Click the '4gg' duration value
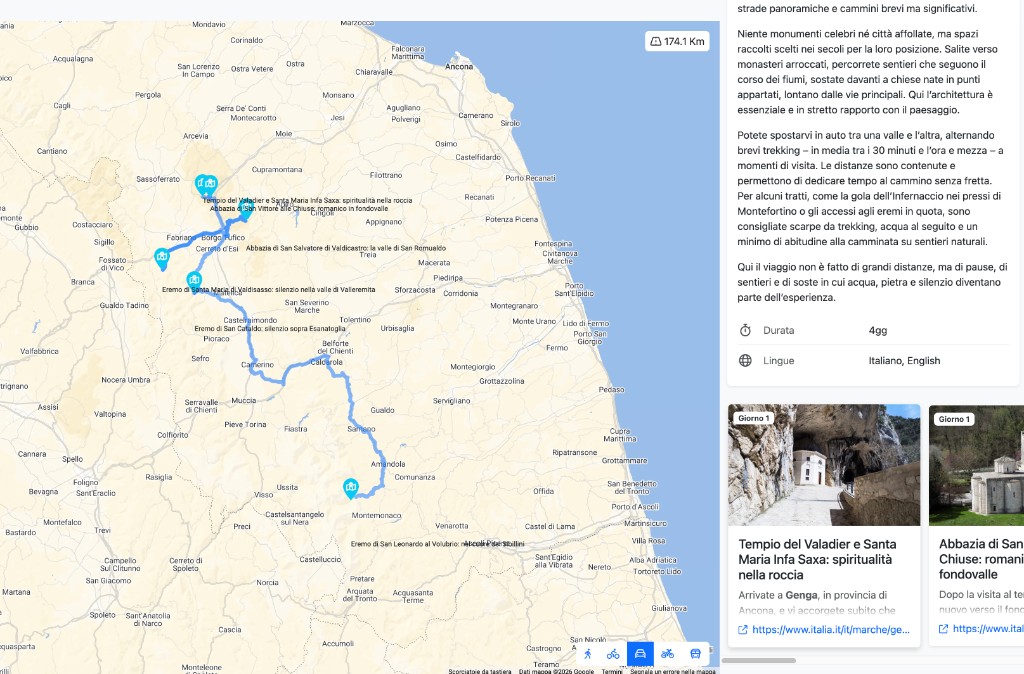 pyautogui.click(x=878, y=330)
